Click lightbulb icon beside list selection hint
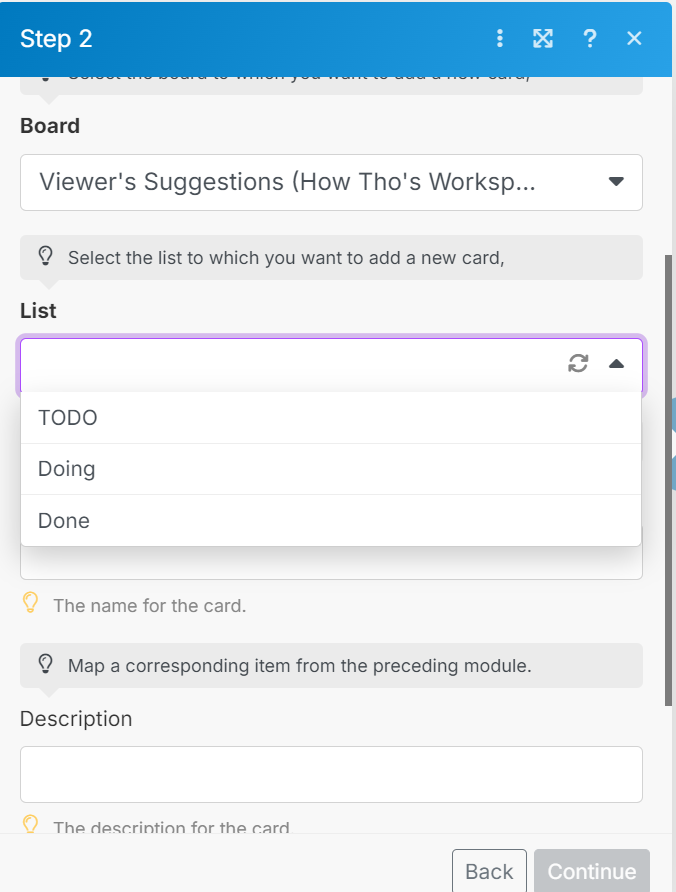Screen dimensions: 676x892 [x=45, y=257]
